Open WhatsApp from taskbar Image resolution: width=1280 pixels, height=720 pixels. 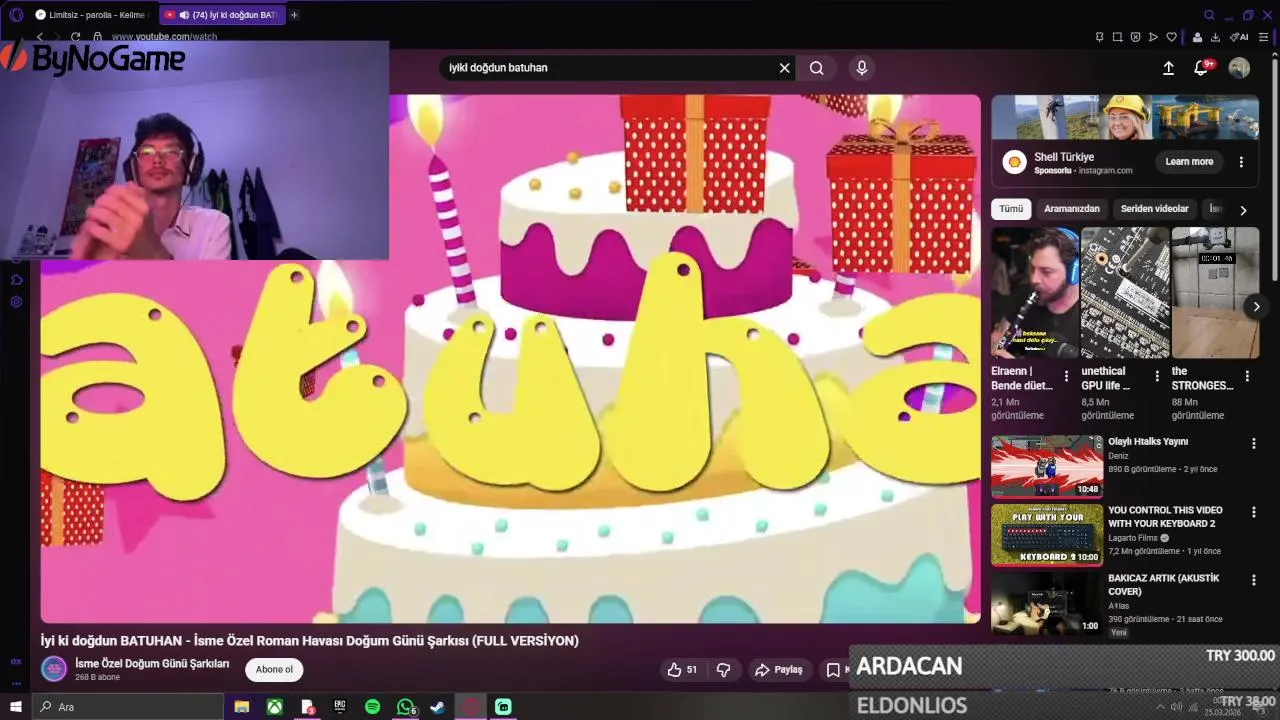pyautogui.click(x=405, y=707)
